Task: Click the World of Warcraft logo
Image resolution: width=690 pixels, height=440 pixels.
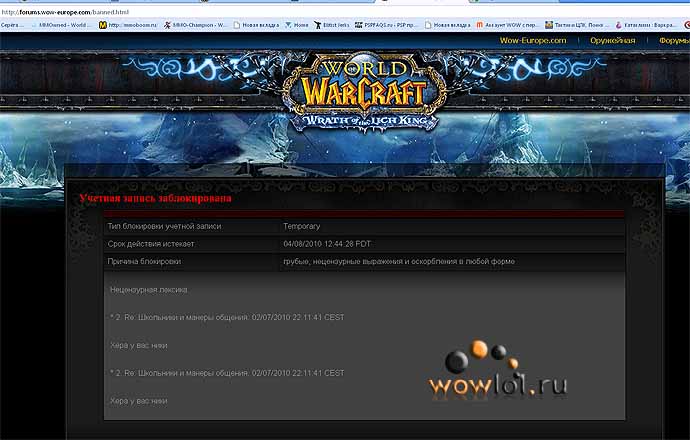Action: tap(363, 92)
